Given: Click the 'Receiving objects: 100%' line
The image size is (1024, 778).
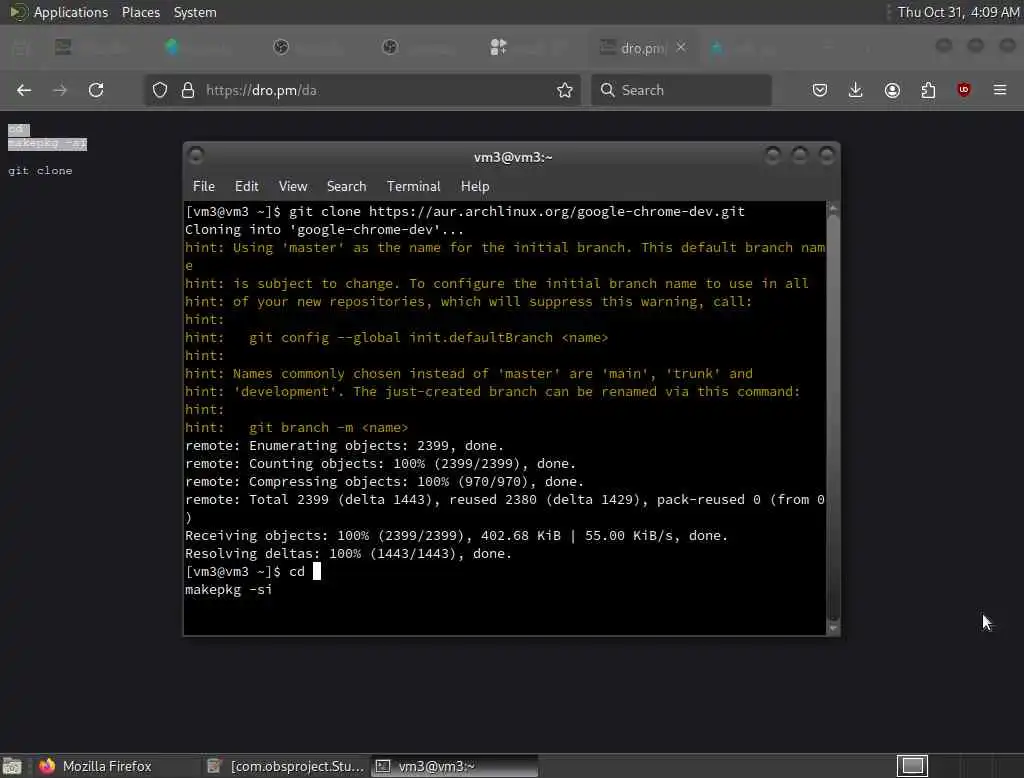Looking at the screenshot, I should click(x=456, y=536).
